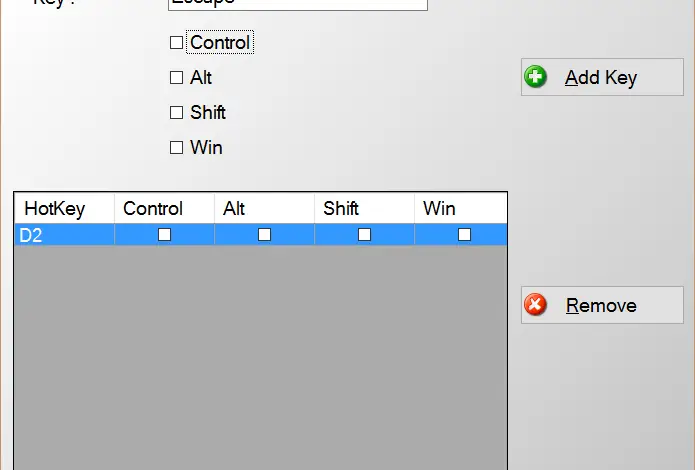Enable the Control modifier checkbox above the table
The width and height of the screenshot is (695, 470).
177,43
